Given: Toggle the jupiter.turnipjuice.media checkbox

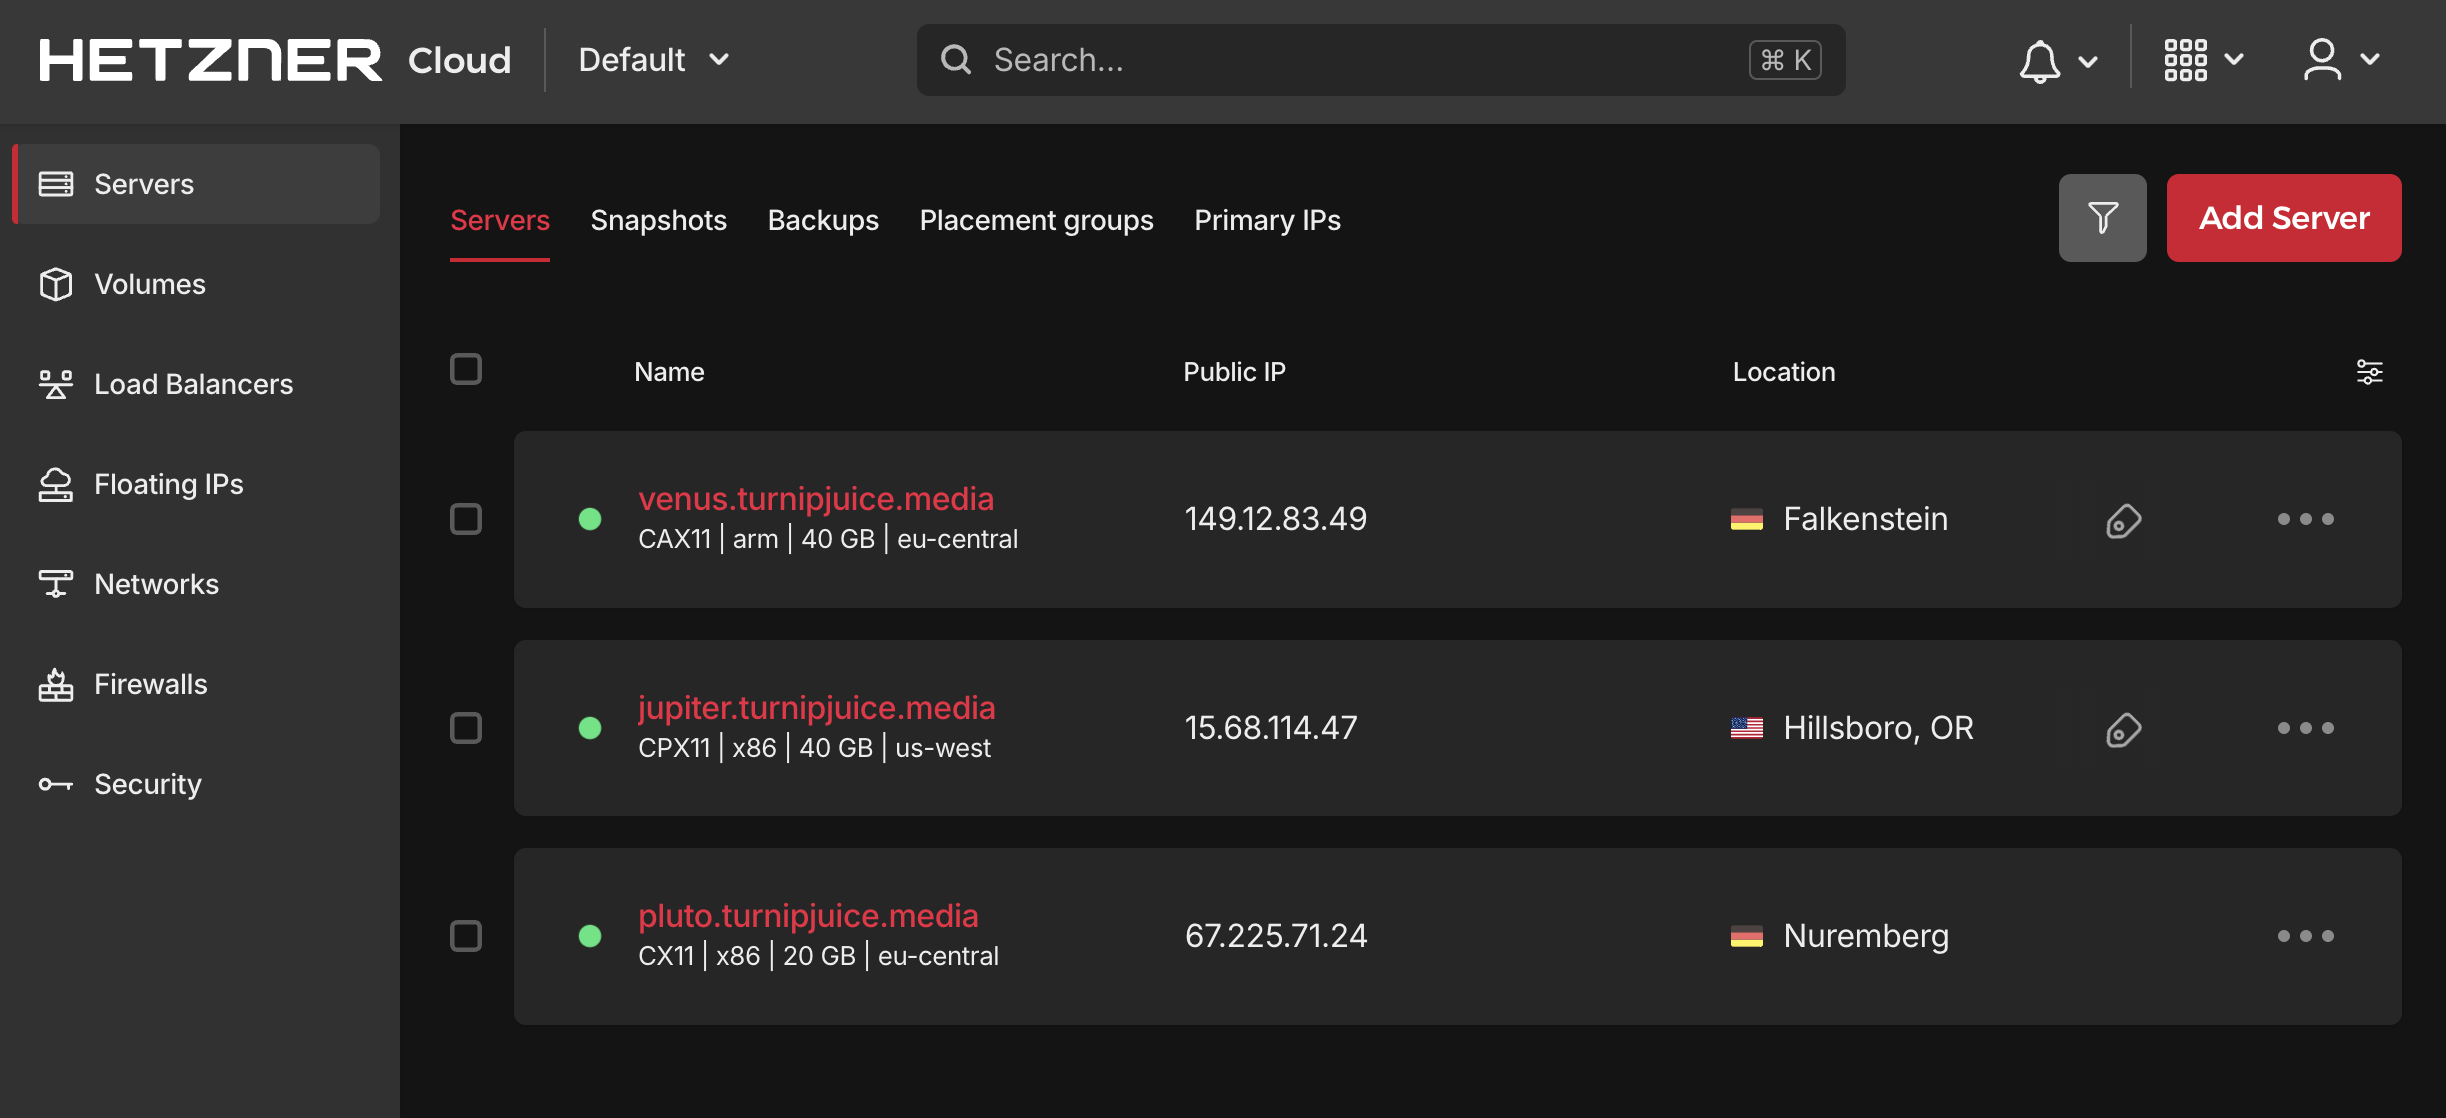Looking at the screenshot, I should (x=465, y=727).
